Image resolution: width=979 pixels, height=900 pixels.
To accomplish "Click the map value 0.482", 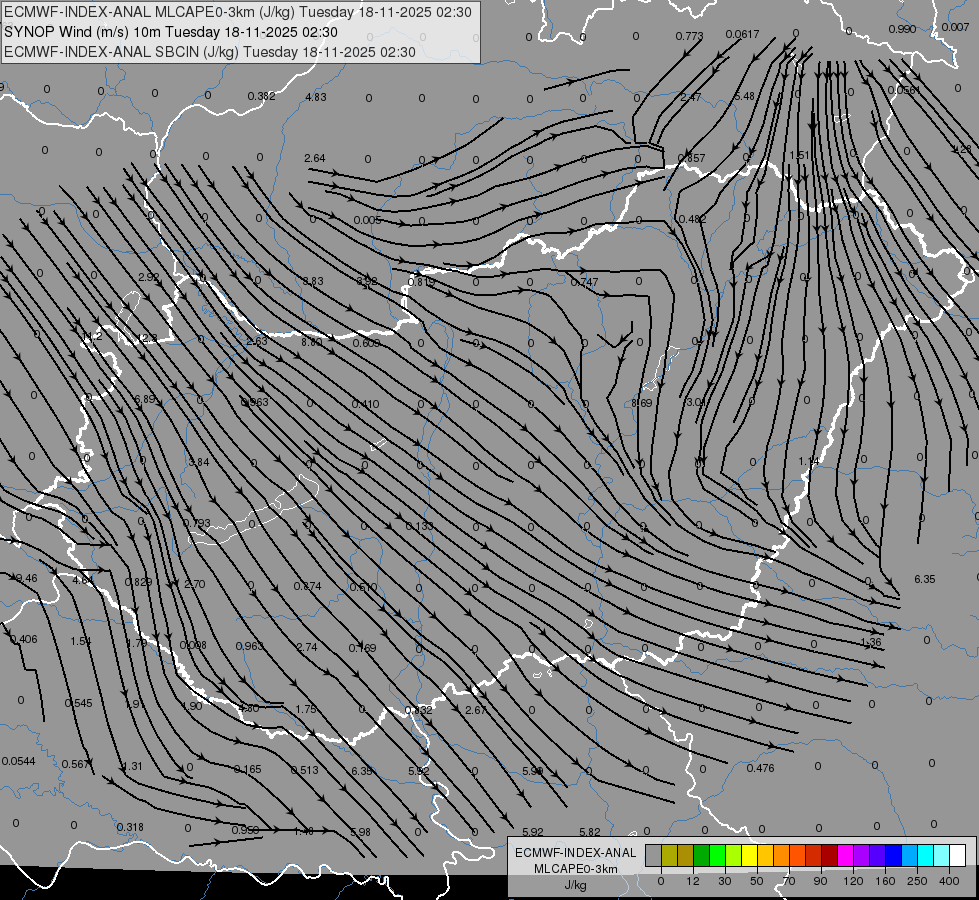I will click(x=692, y=219).
